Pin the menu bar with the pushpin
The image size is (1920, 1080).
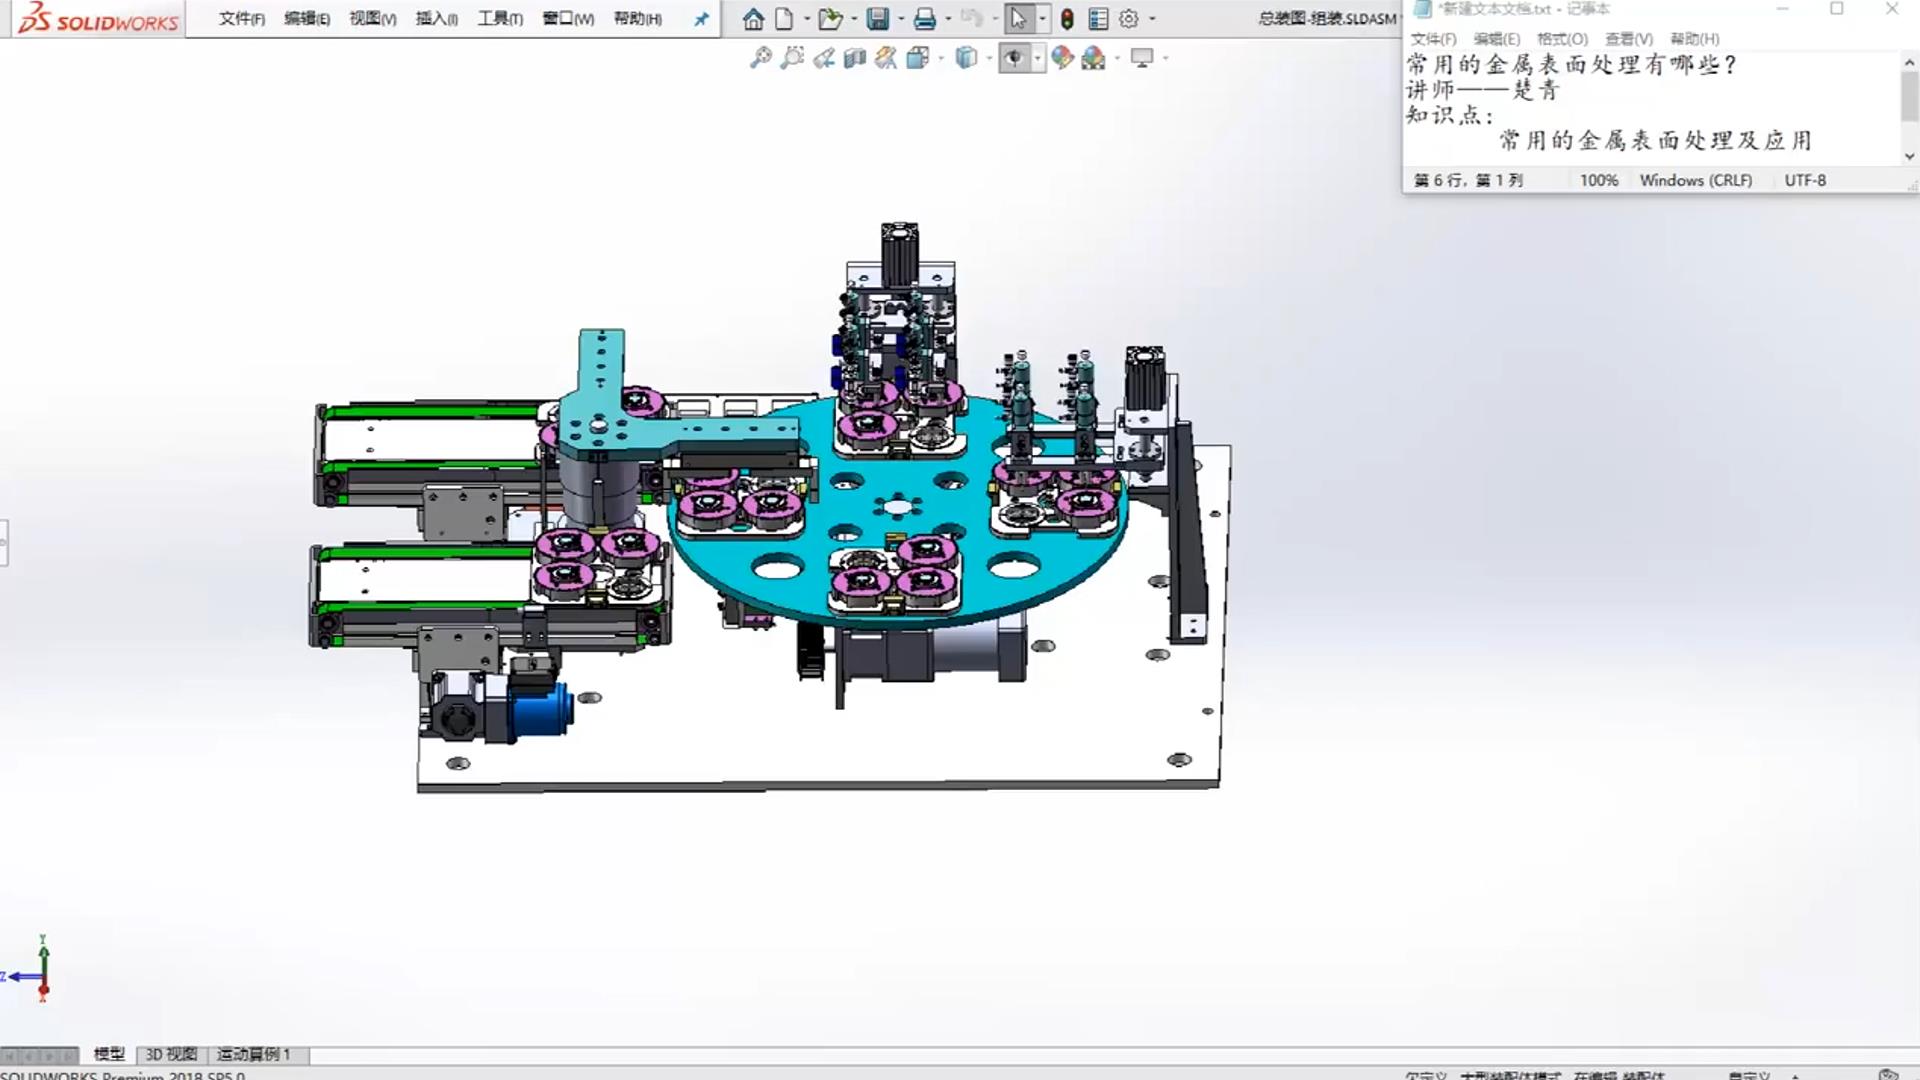(x=701, y=19)
